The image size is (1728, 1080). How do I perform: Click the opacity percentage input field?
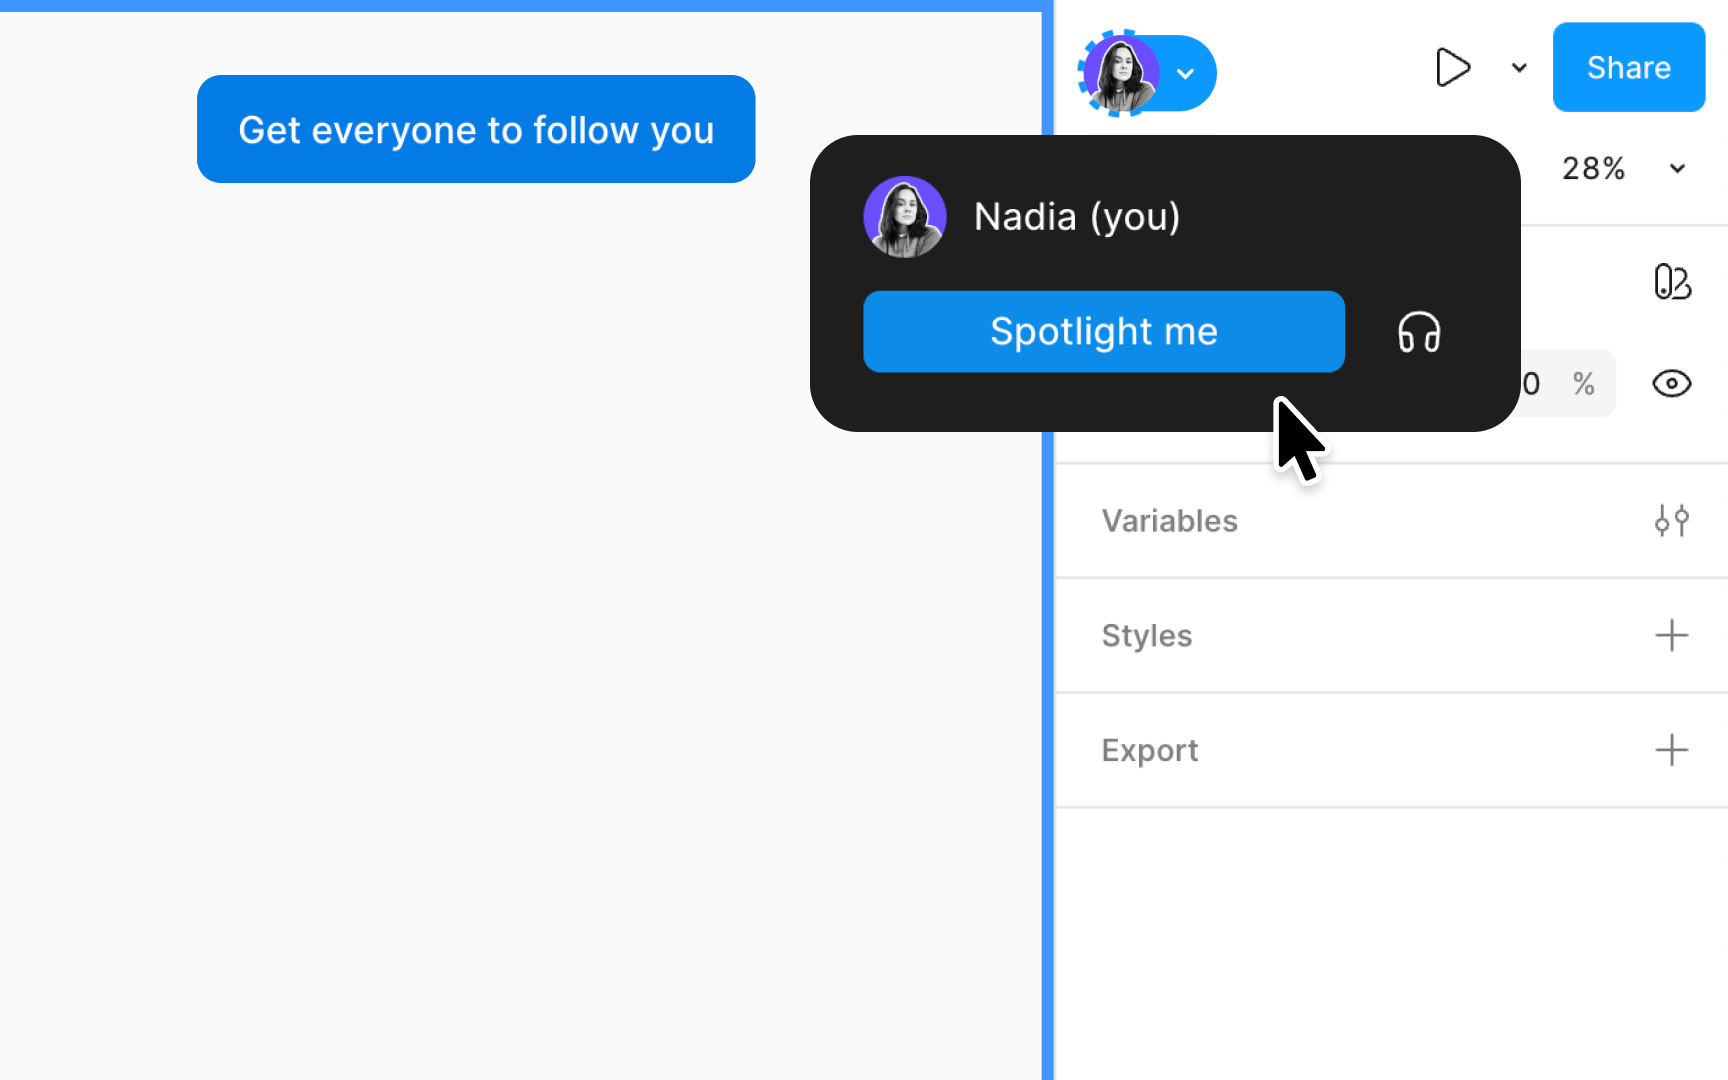1545,383
